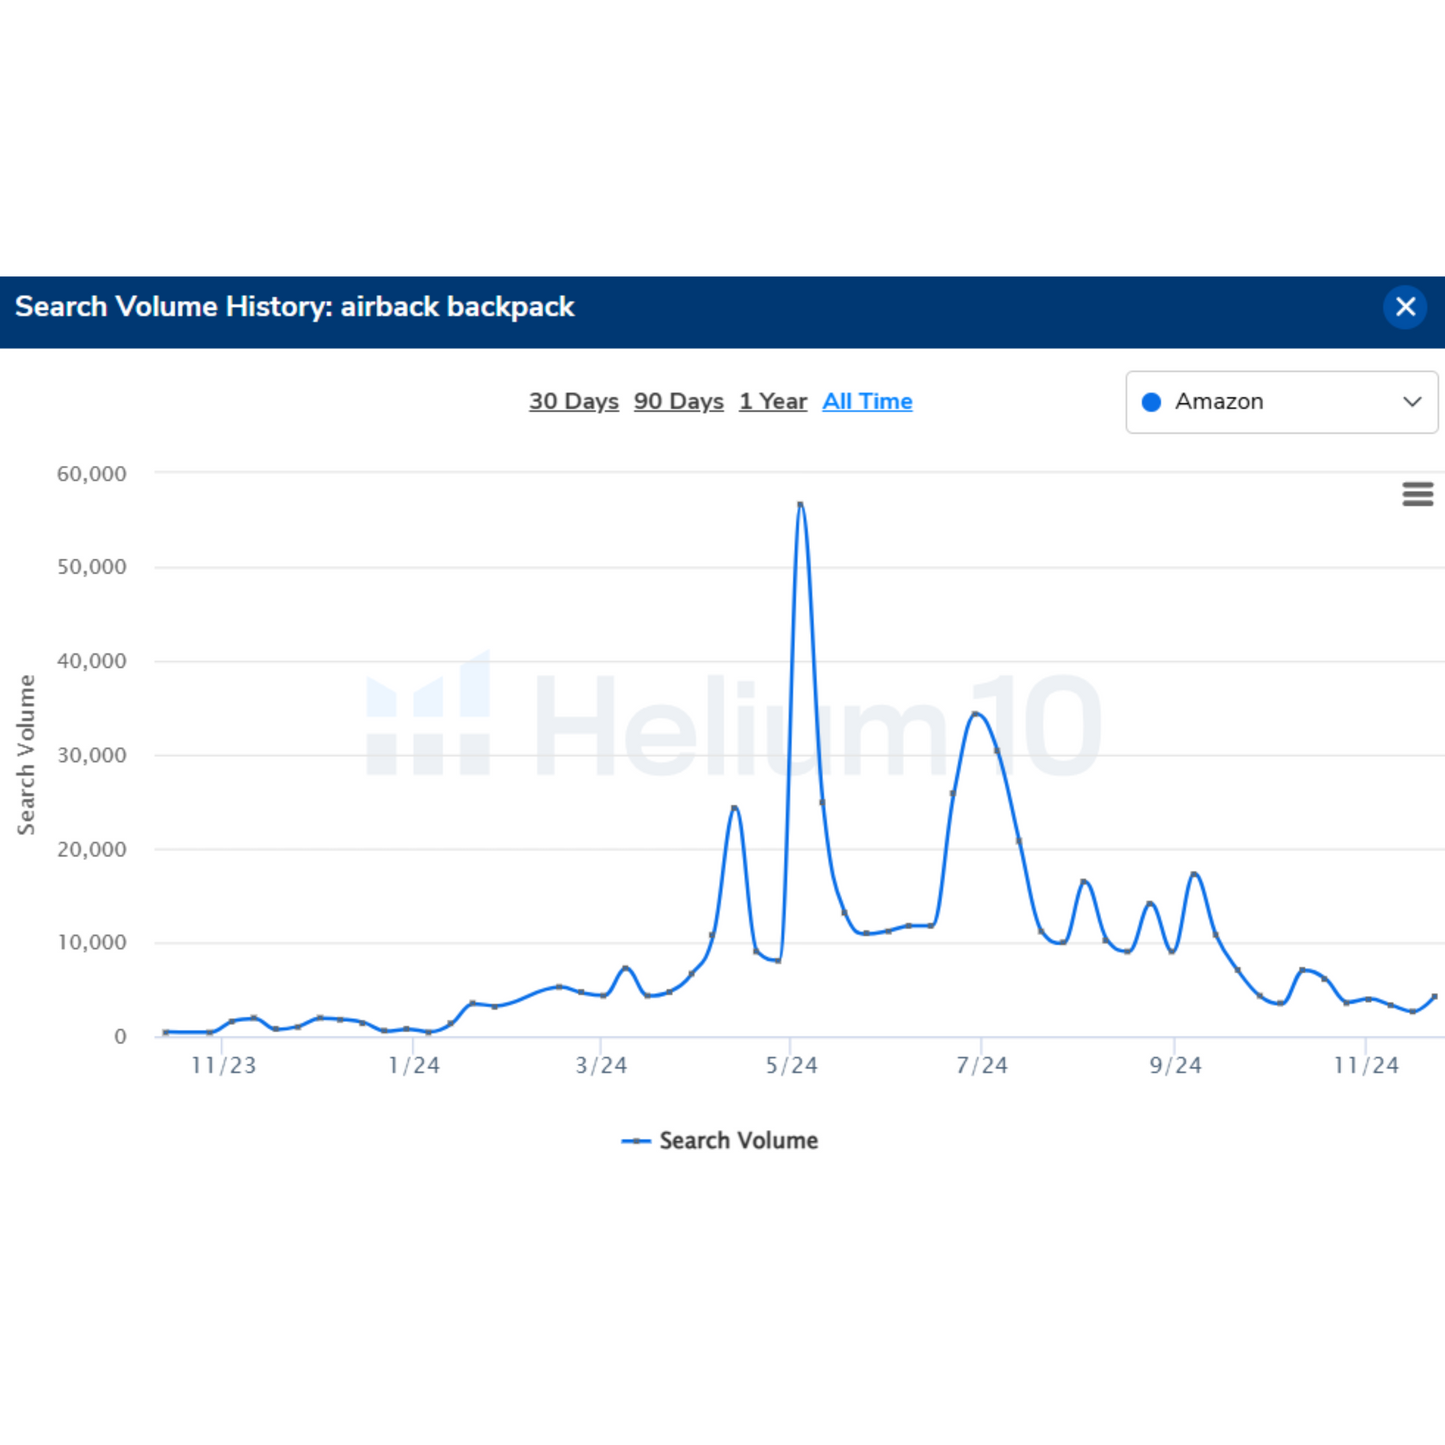Select the 30 Days range

coord(574,401)
